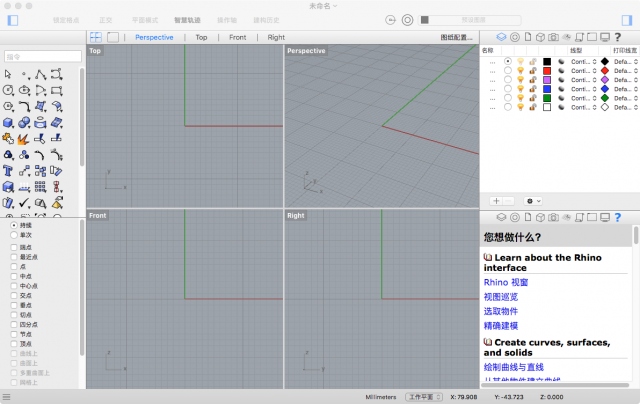
Task: Enable the 中点 midpoint snap checkbox
Action: (14, 276)
